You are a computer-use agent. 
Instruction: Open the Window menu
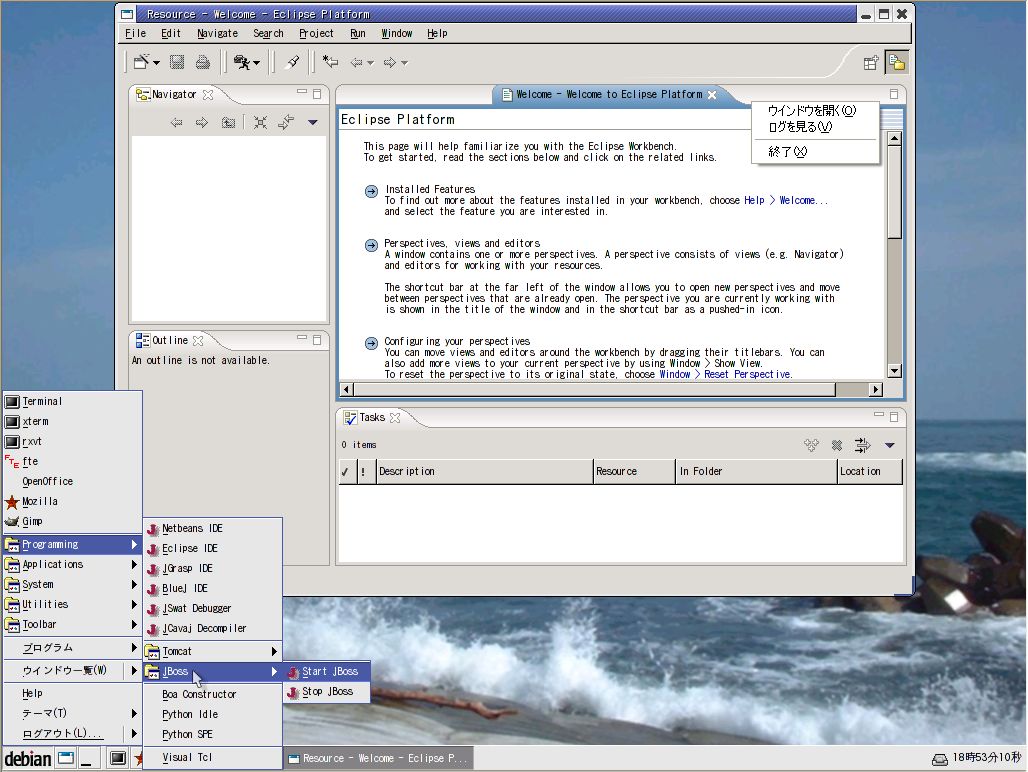(x=397, y=33)
